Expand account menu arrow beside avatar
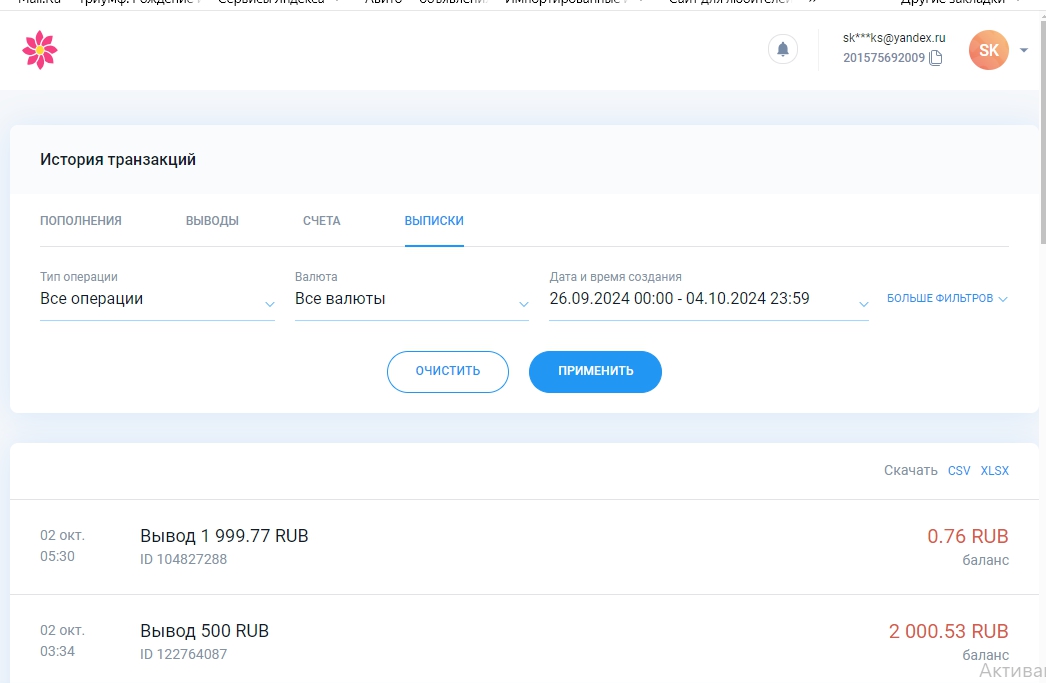The image size is (1046, 683). [x=1024, y=50]
